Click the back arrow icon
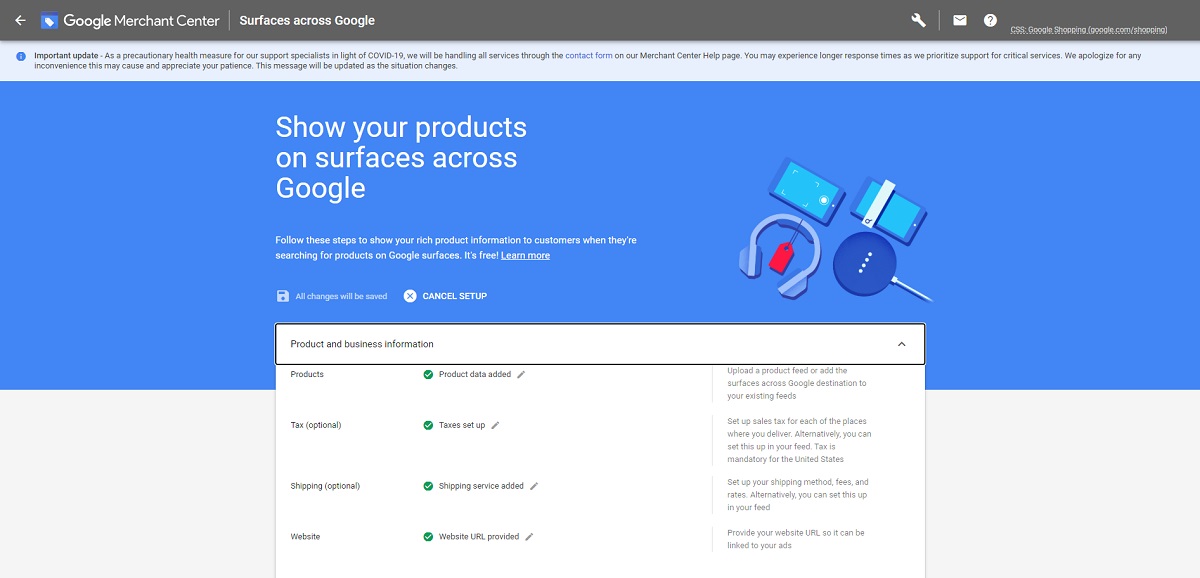 (x=20, y=20)
